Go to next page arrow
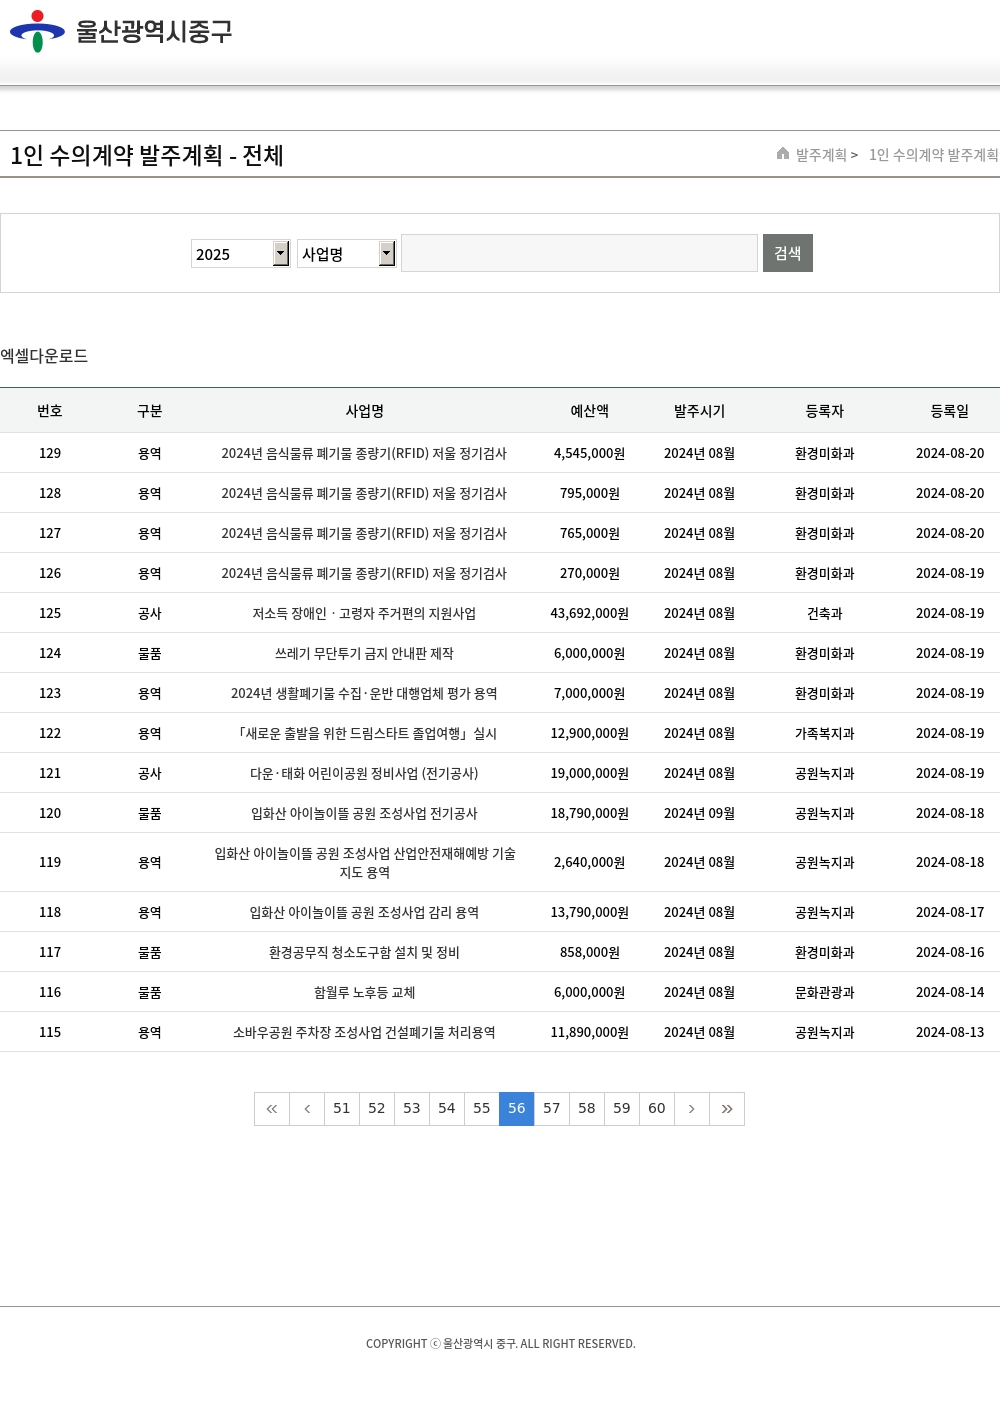The image size is (1000, 1407). click(692, 1109)
